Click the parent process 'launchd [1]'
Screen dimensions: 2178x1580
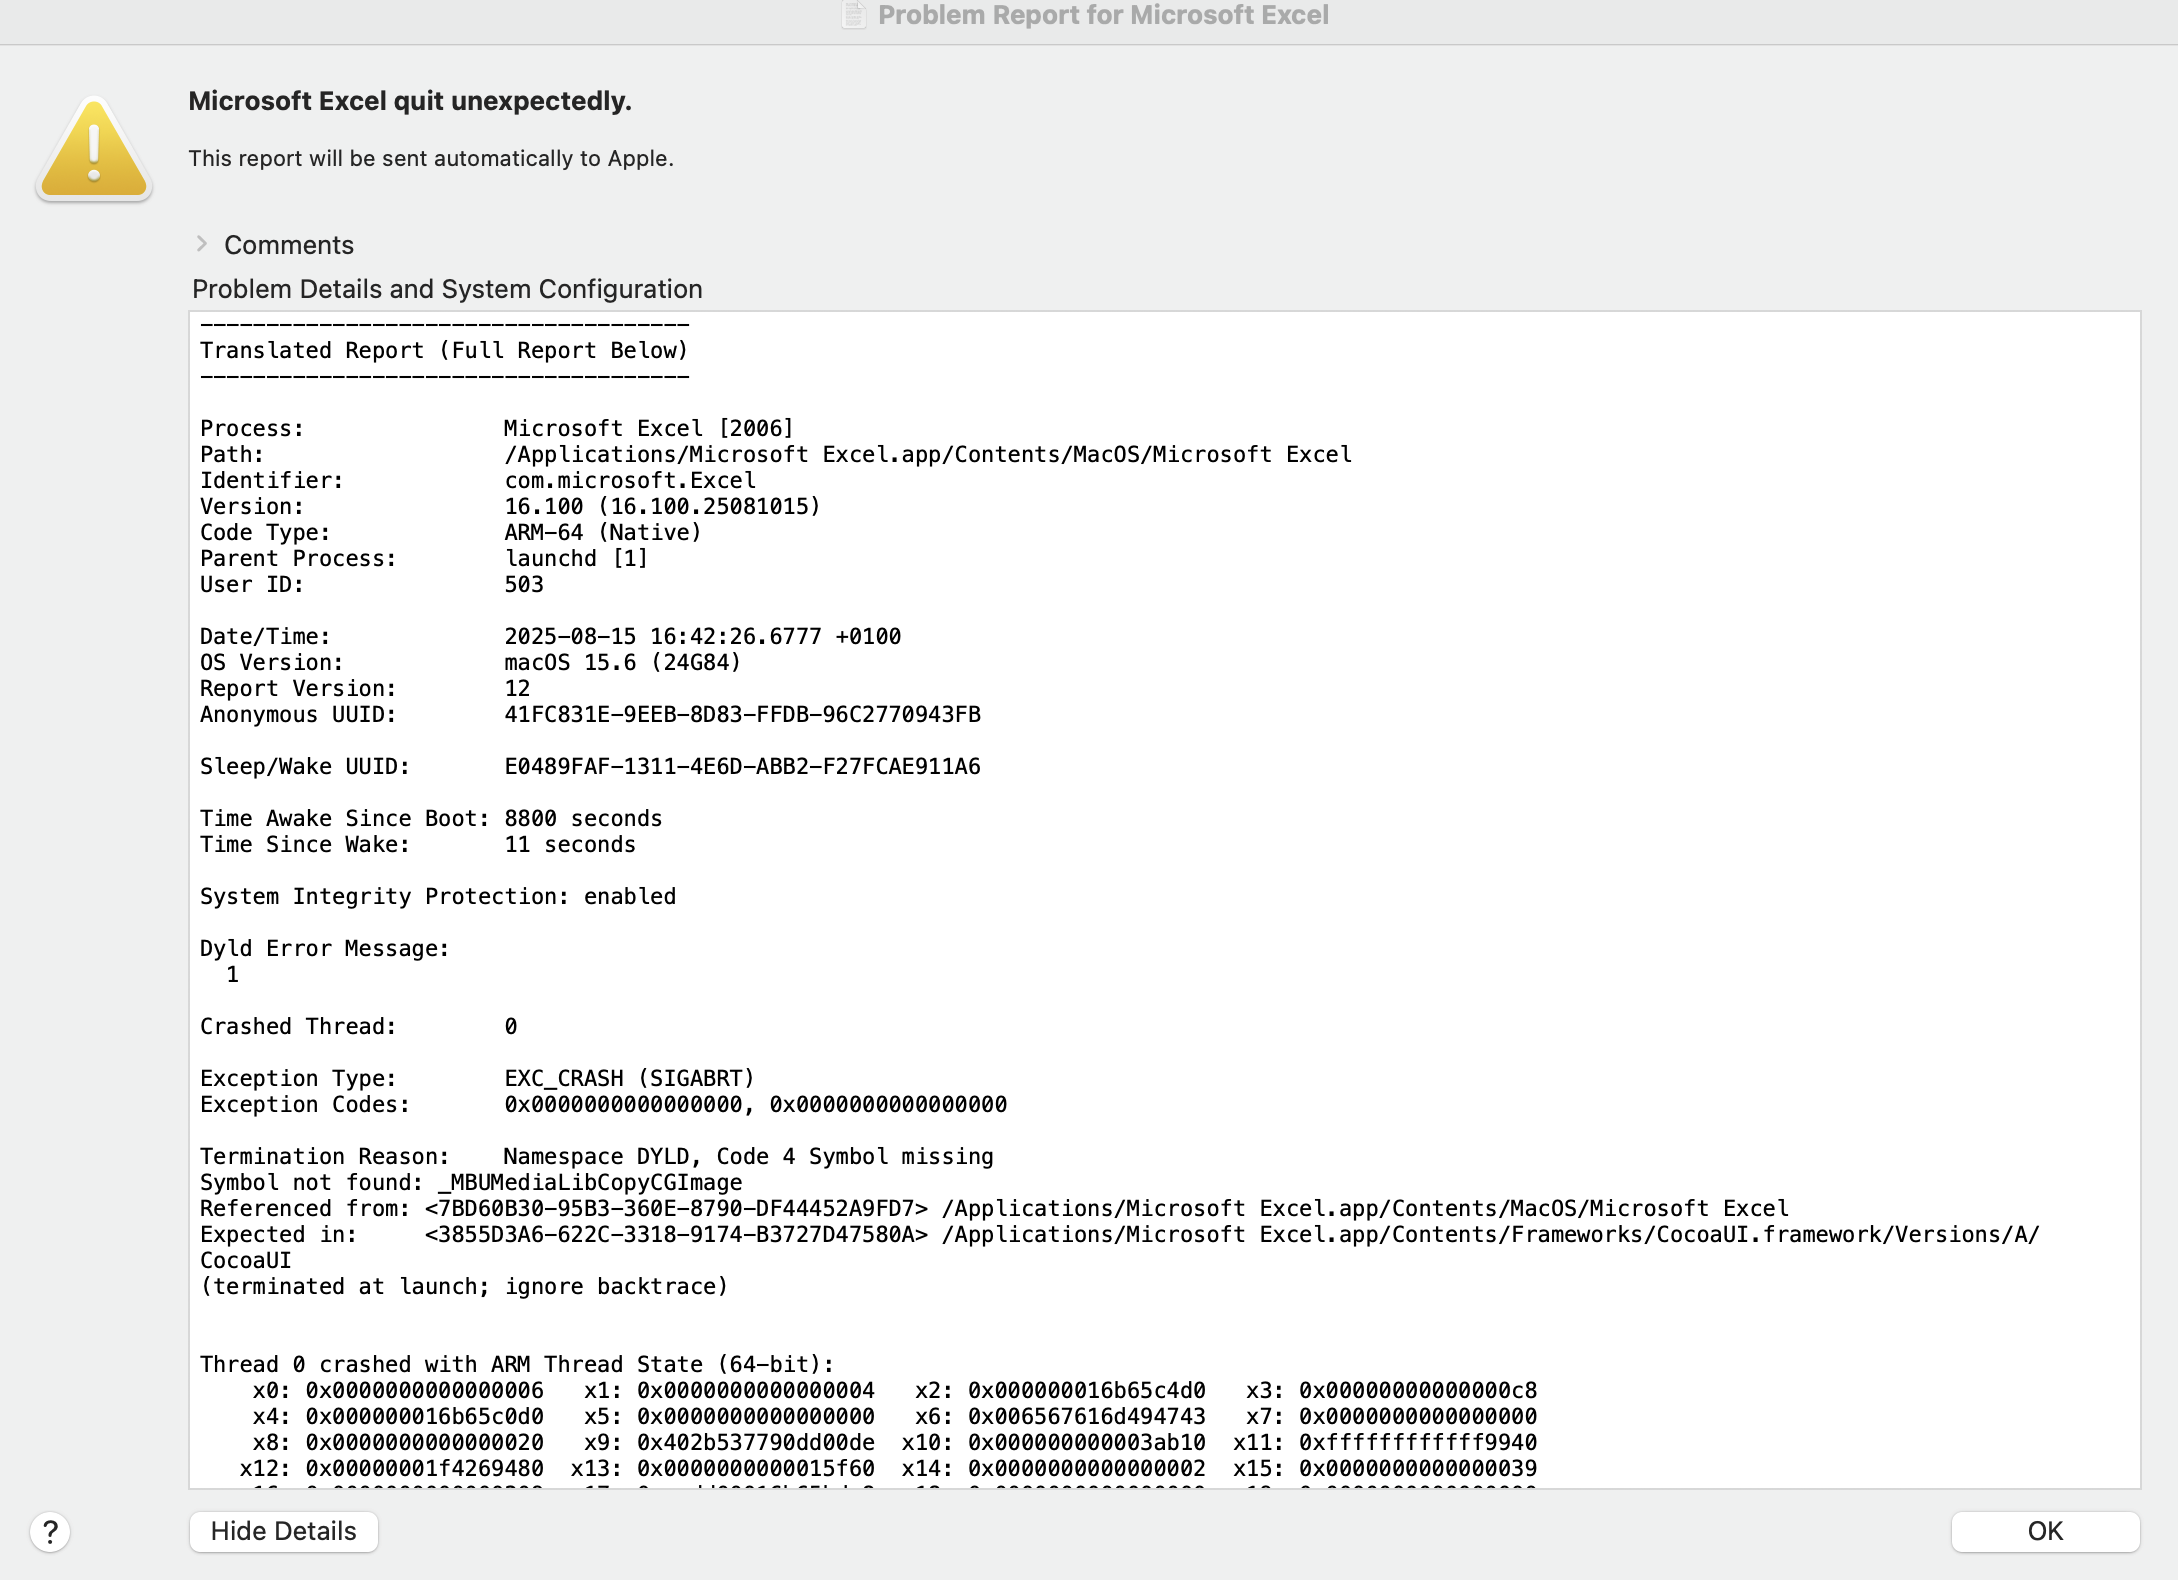tap(576, 558)
